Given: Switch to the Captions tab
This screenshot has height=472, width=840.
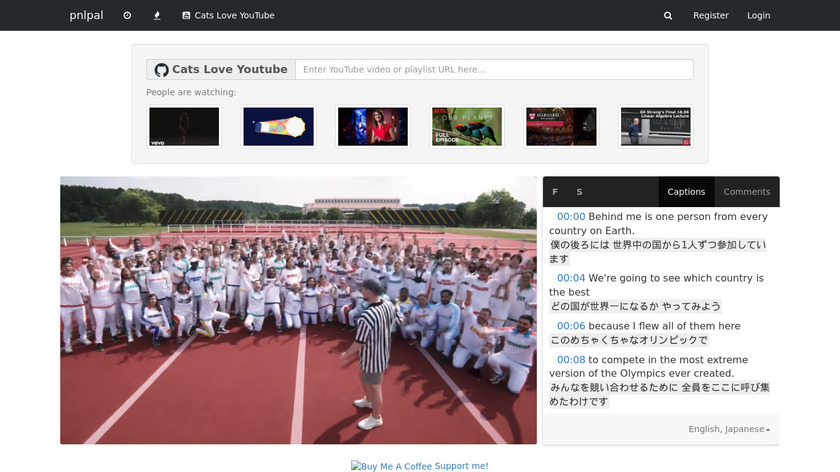Looking at the screenshot, I should coord(686,192).
